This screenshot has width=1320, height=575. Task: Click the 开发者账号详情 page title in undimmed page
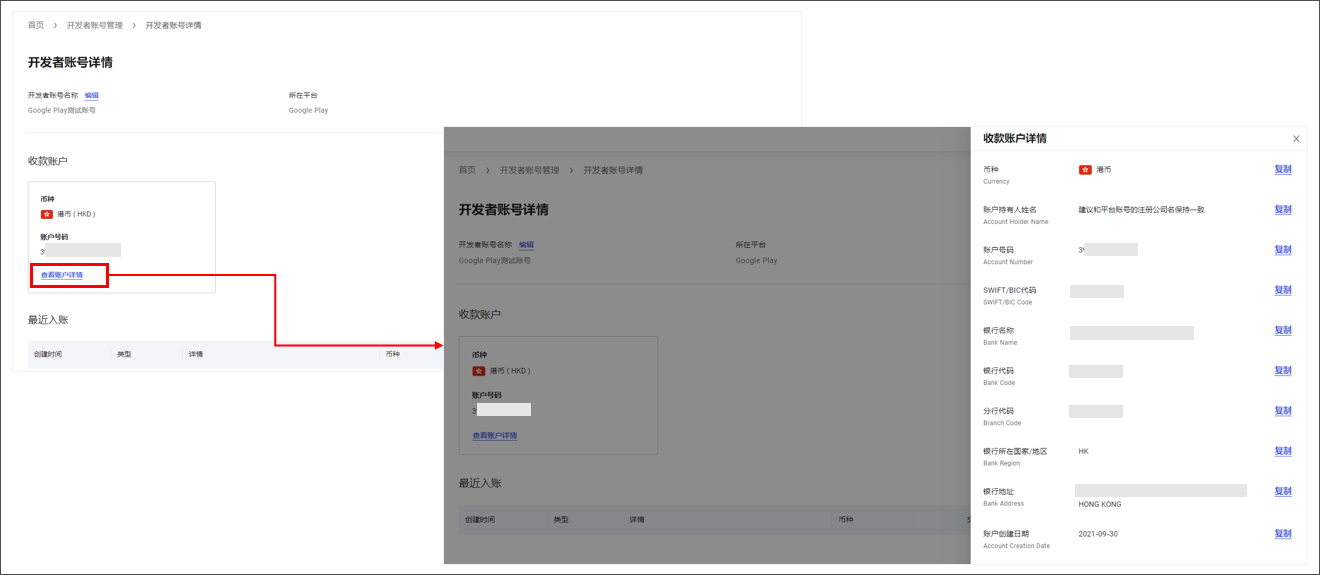click(70, 62)
